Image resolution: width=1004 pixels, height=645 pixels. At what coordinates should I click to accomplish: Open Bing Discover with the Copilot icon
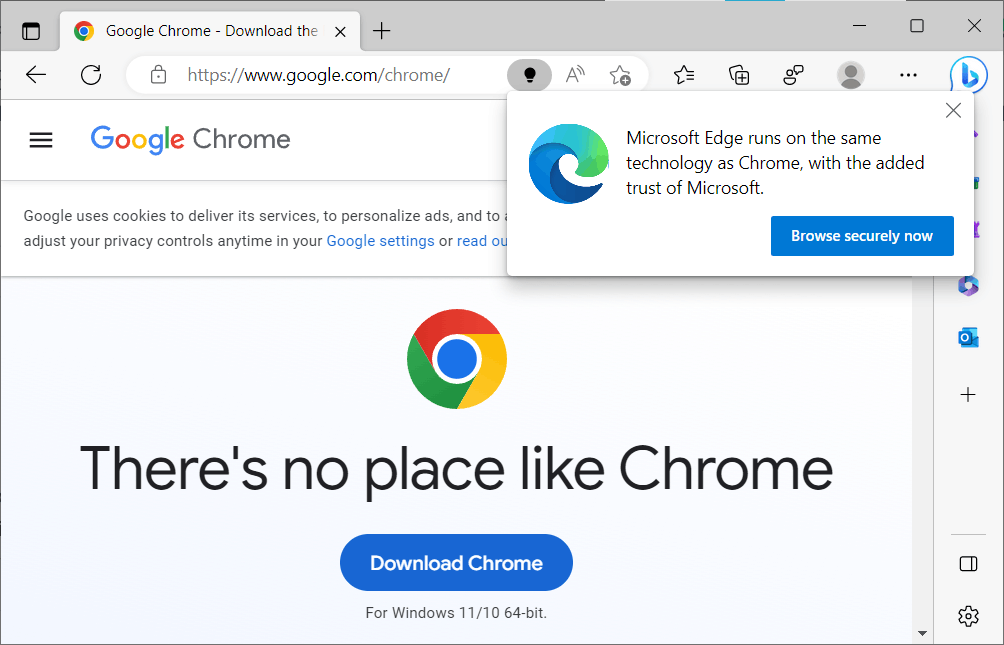point(968,74)
